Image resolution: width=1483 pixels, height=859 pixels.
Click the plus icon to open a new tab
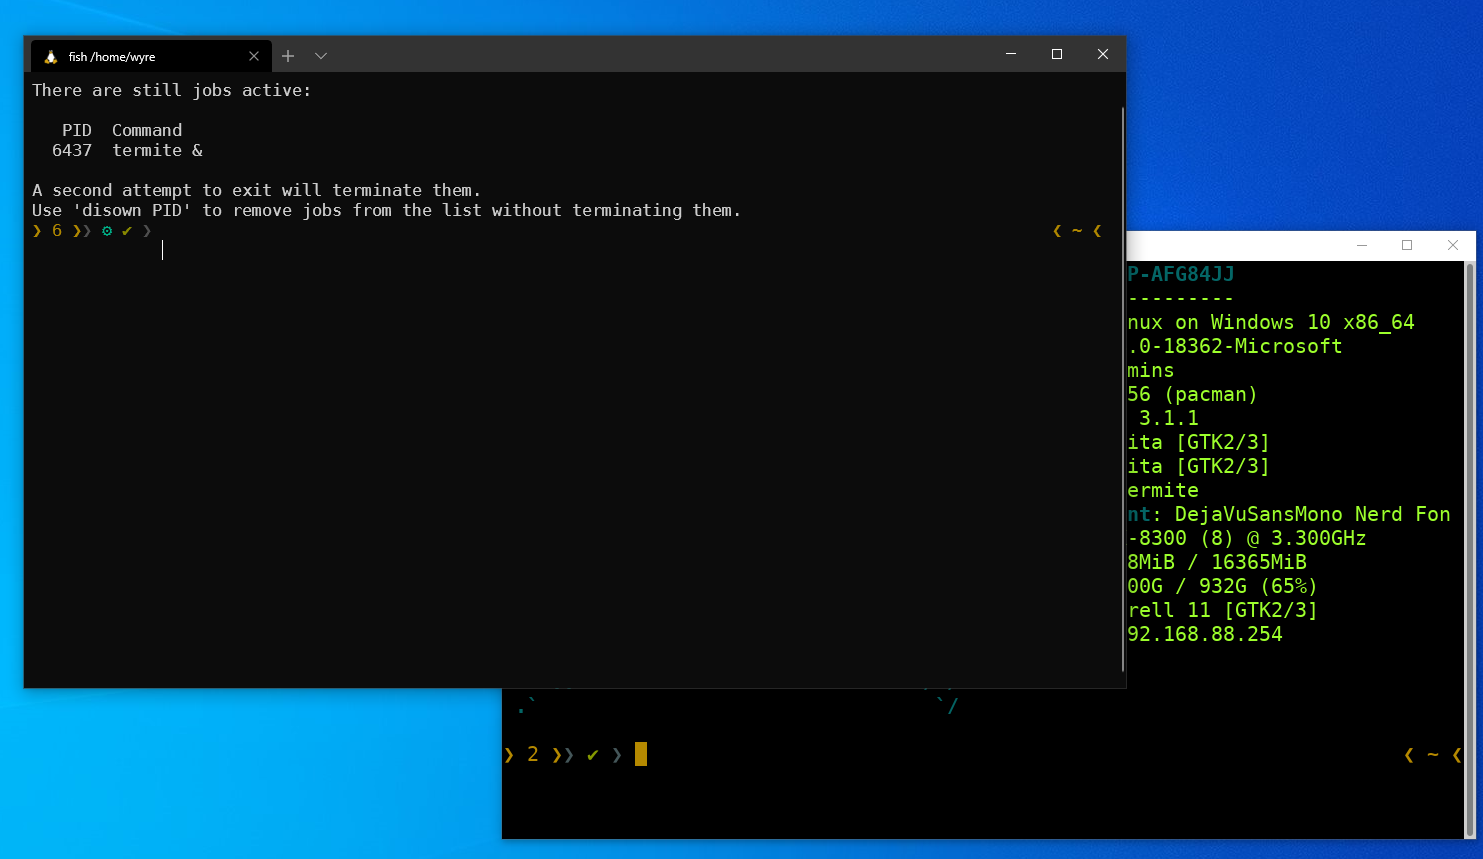[x=287, y=56]
